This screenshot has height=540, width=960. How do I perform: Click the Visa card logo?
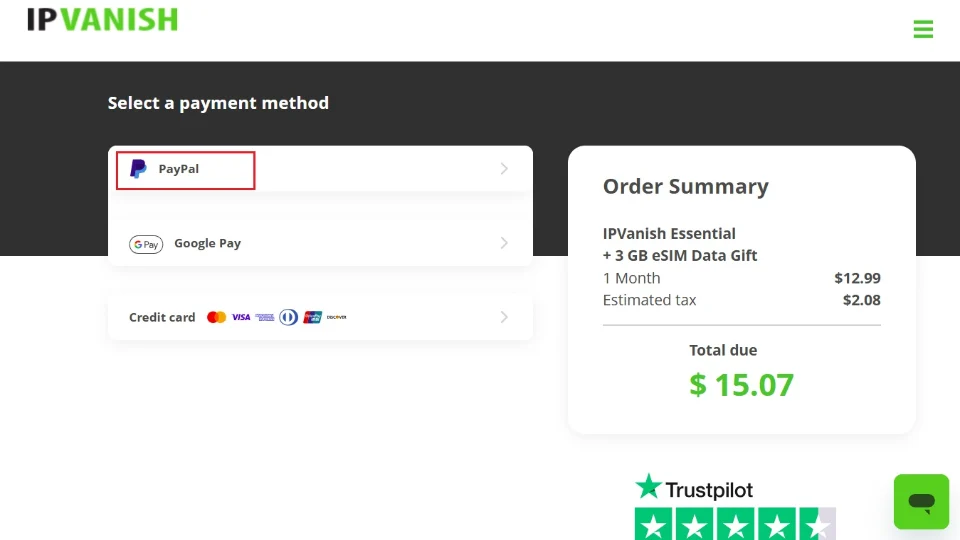coord(241,317)
